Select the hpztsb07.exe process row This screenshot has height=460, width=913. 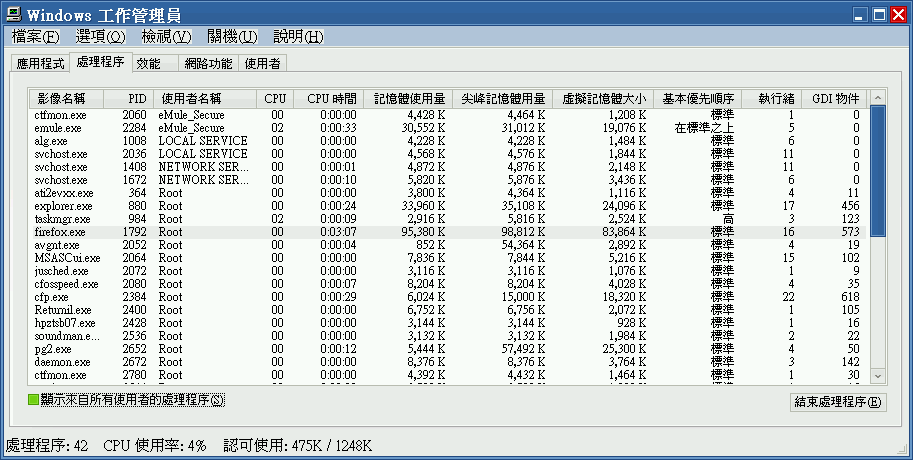click(x=447, y=323)
